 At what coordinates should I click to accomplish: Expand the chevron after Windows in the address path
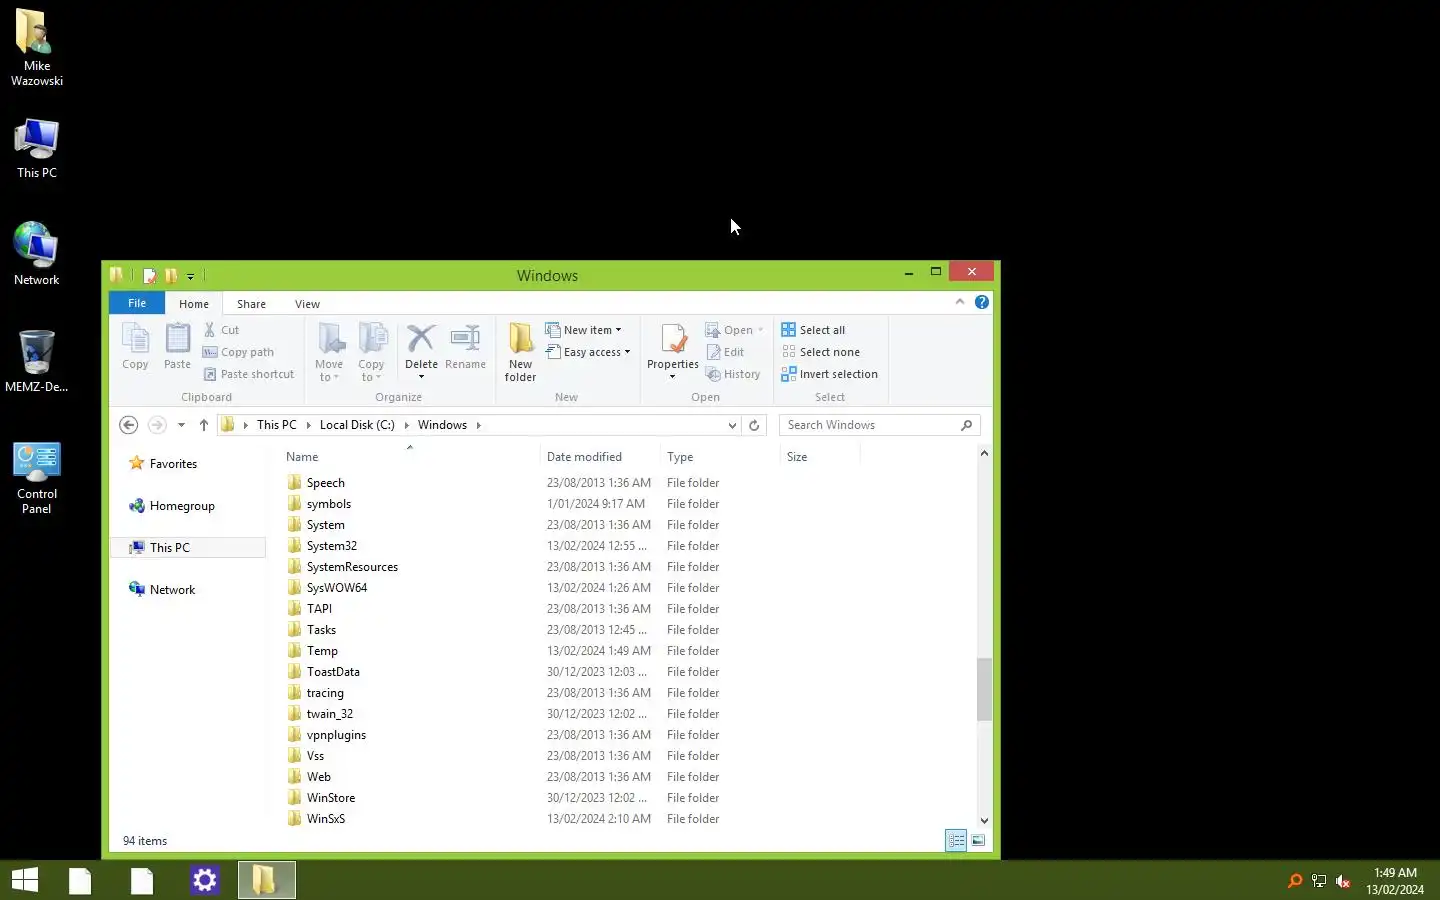point(479,425)
